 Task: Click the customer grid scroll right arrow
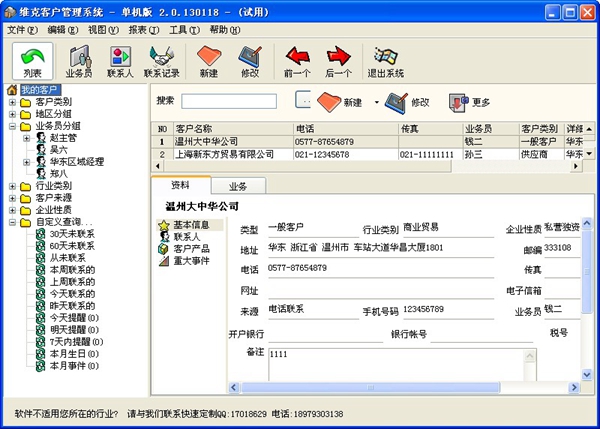[576, 166]
